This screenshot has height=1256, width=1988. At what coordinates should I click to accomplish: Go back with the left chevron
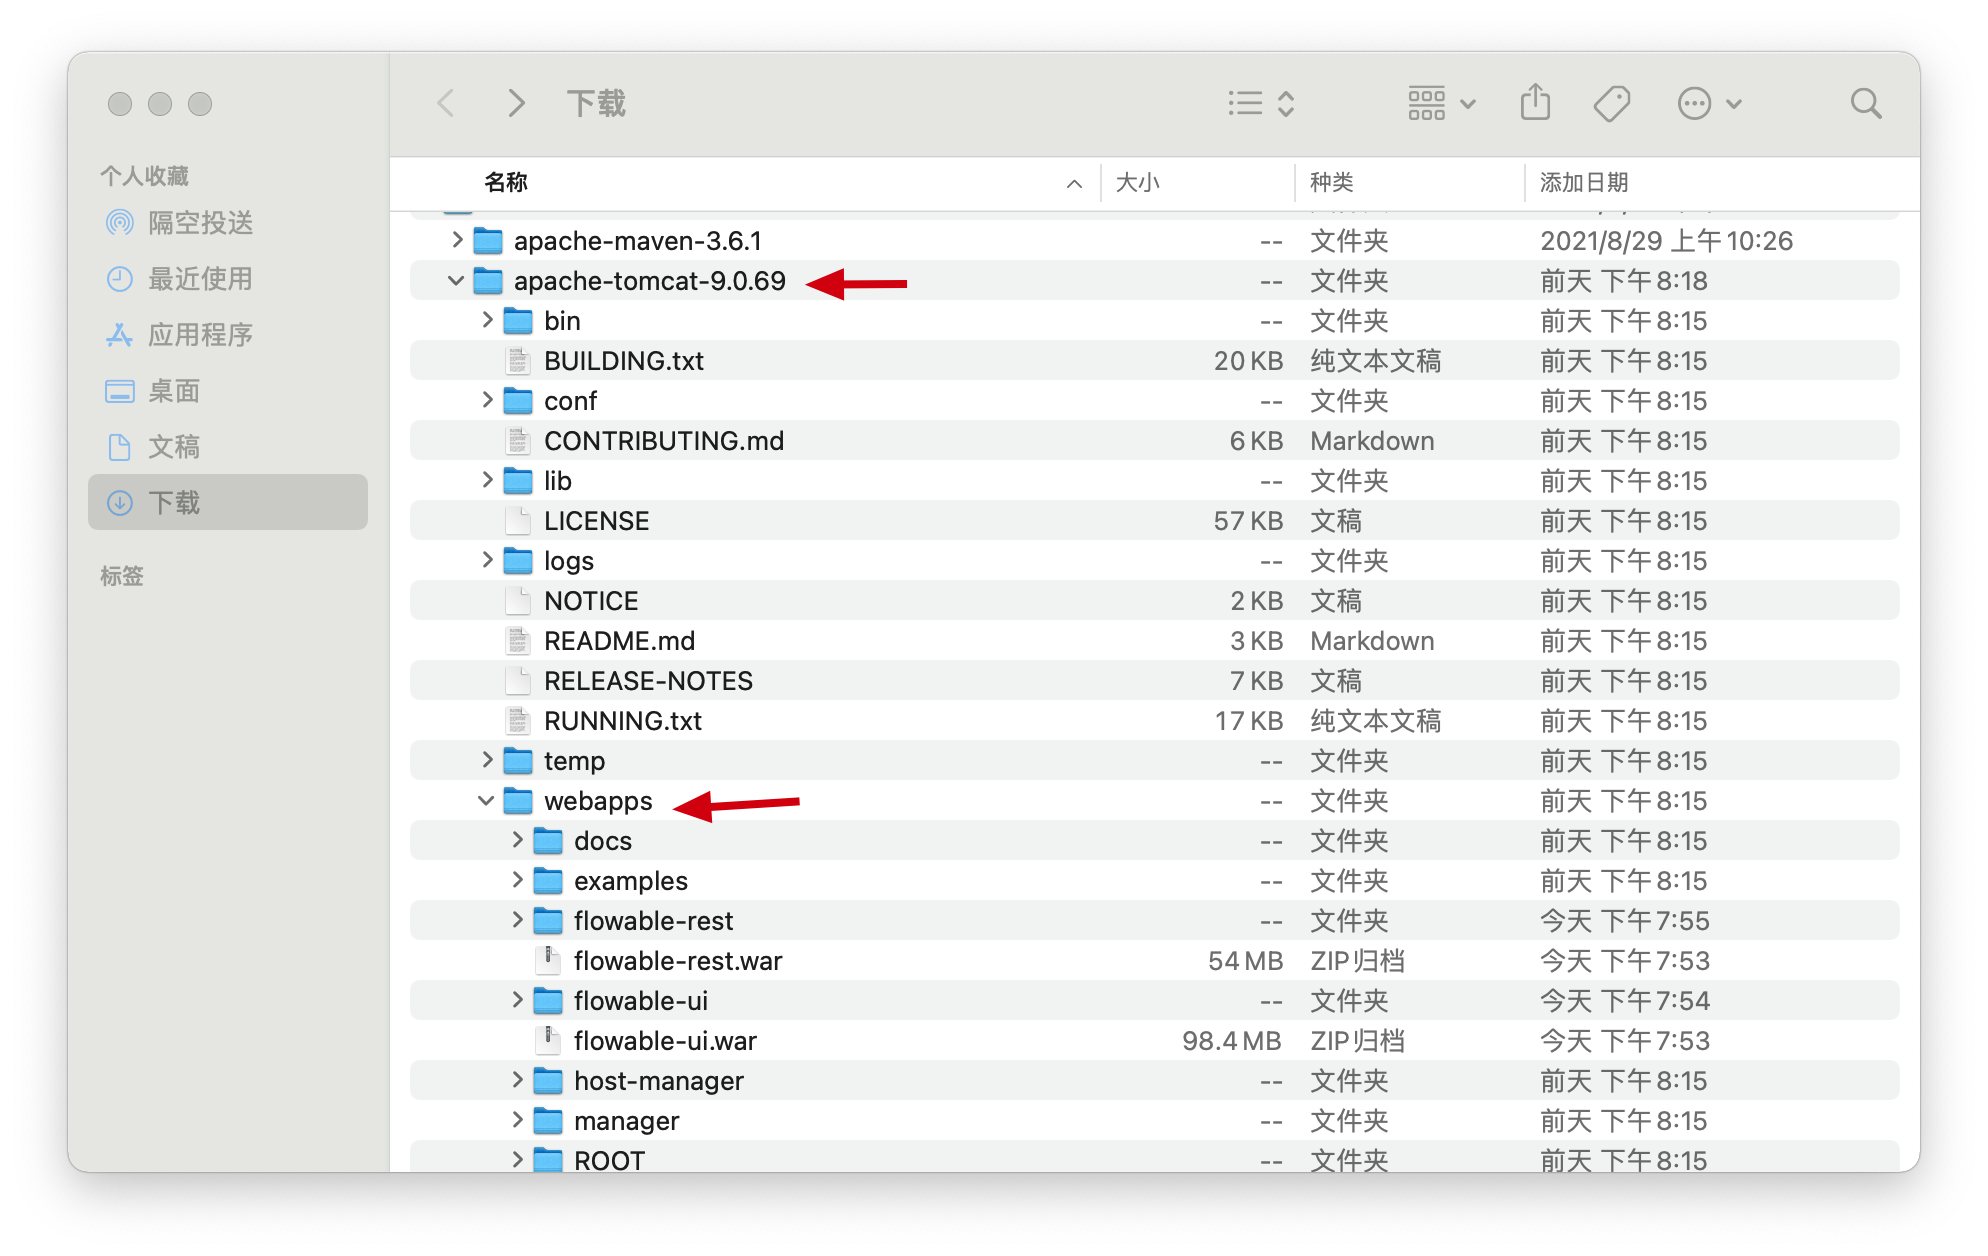coord(446,103)
